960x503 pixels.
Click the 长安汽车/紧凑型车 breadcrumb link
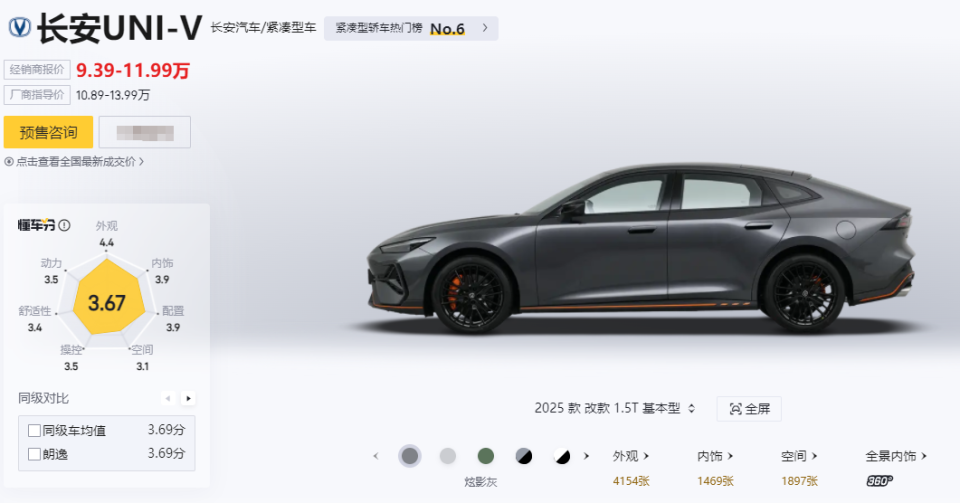coord(263,28)
